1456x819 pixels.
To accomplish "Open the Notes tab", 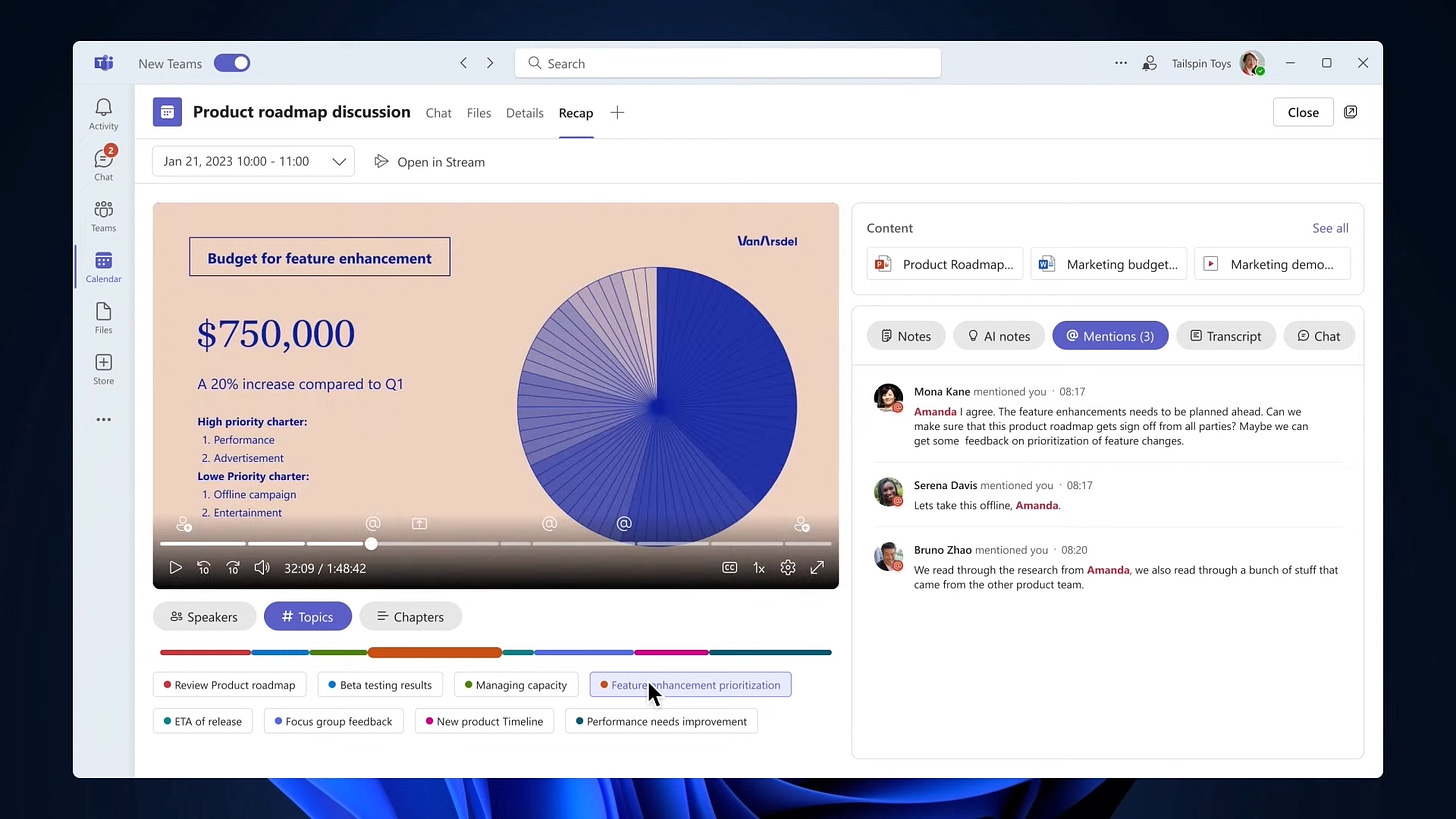I will coord(905,336).
